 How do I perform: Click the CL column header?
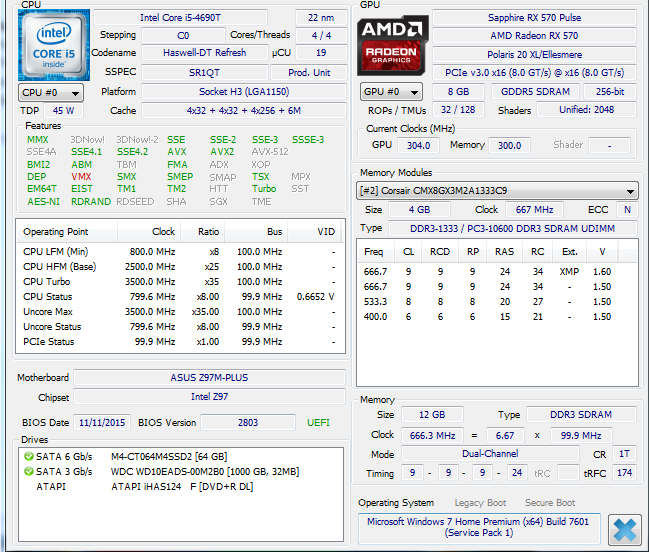tap(409, 252)
